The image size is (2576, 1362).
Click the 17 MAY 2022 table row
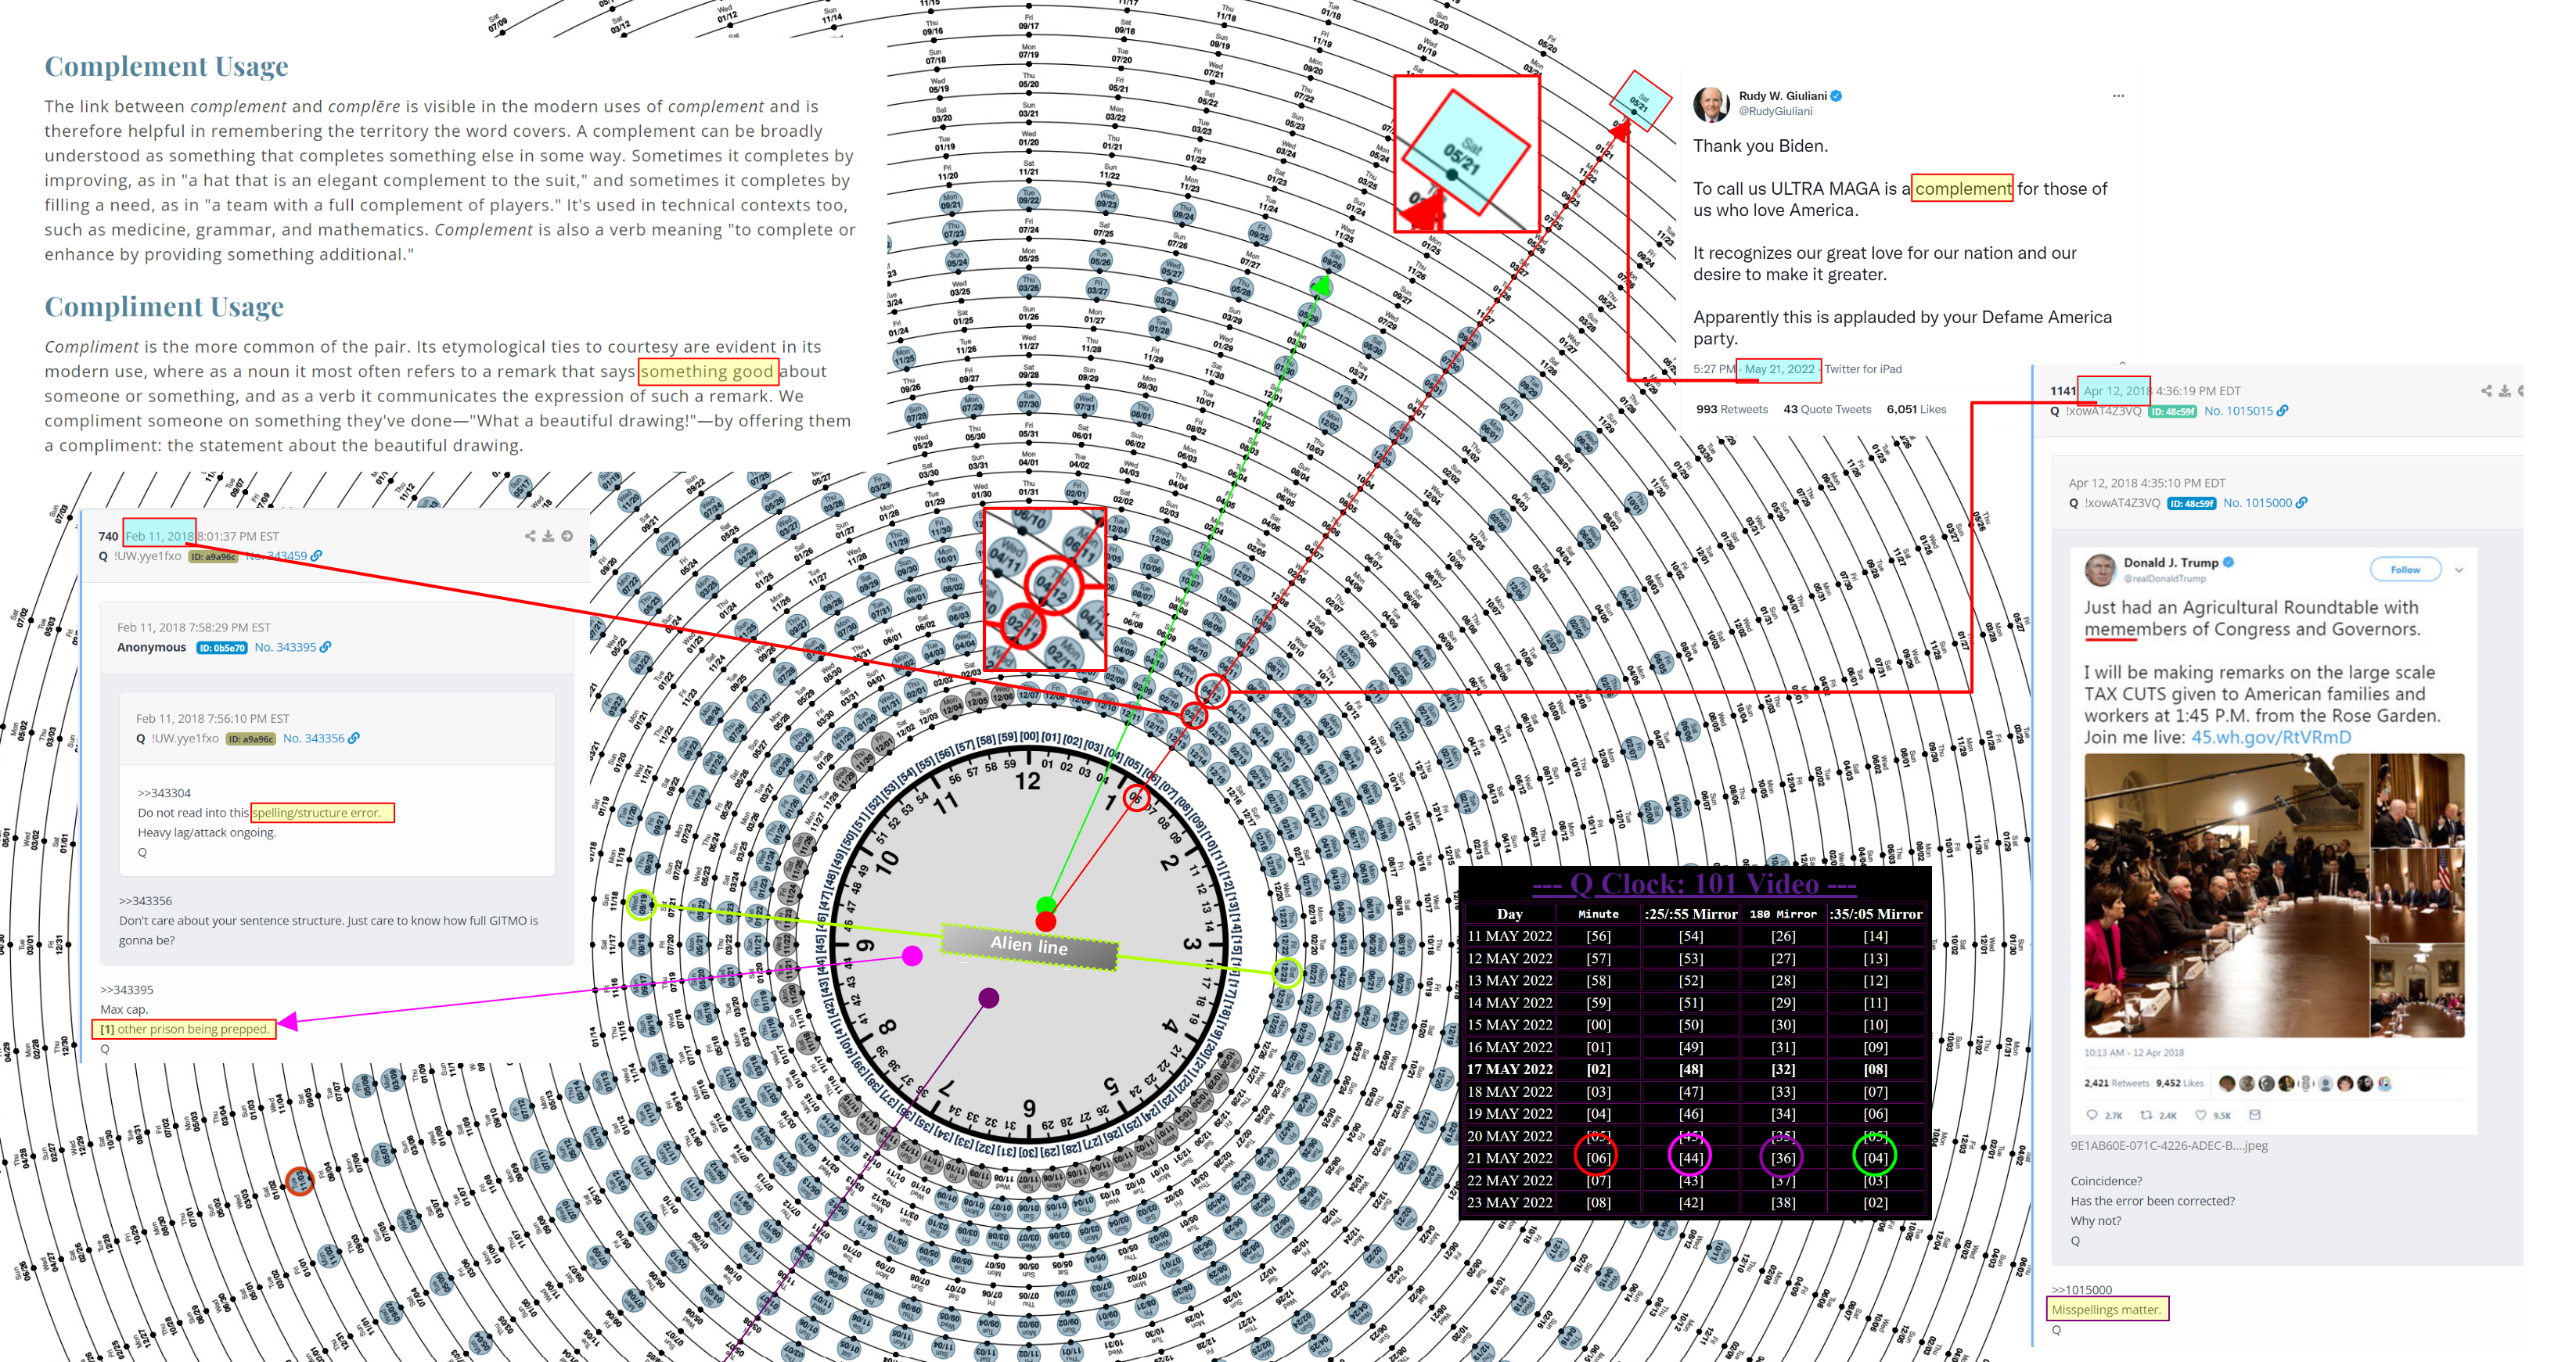click(x=1694, y=1069)
